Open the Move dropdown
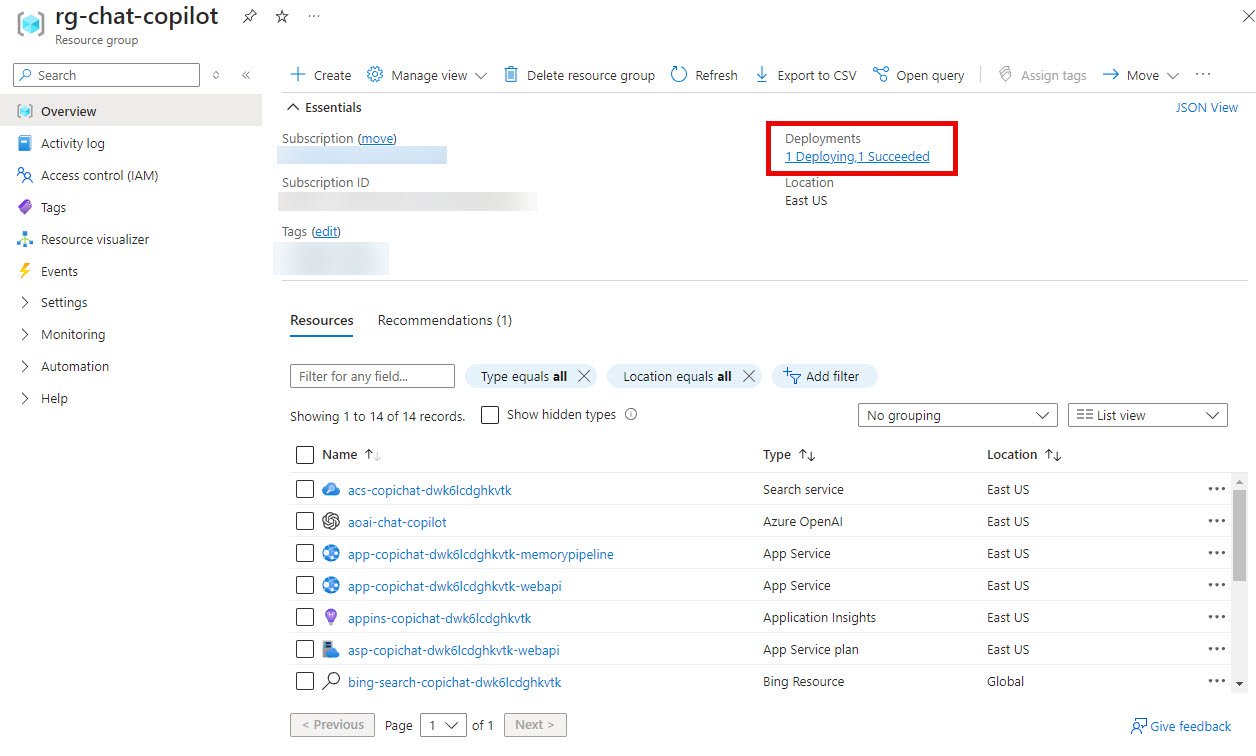Screen dimensions: 1256x756 pos(1141,75)
